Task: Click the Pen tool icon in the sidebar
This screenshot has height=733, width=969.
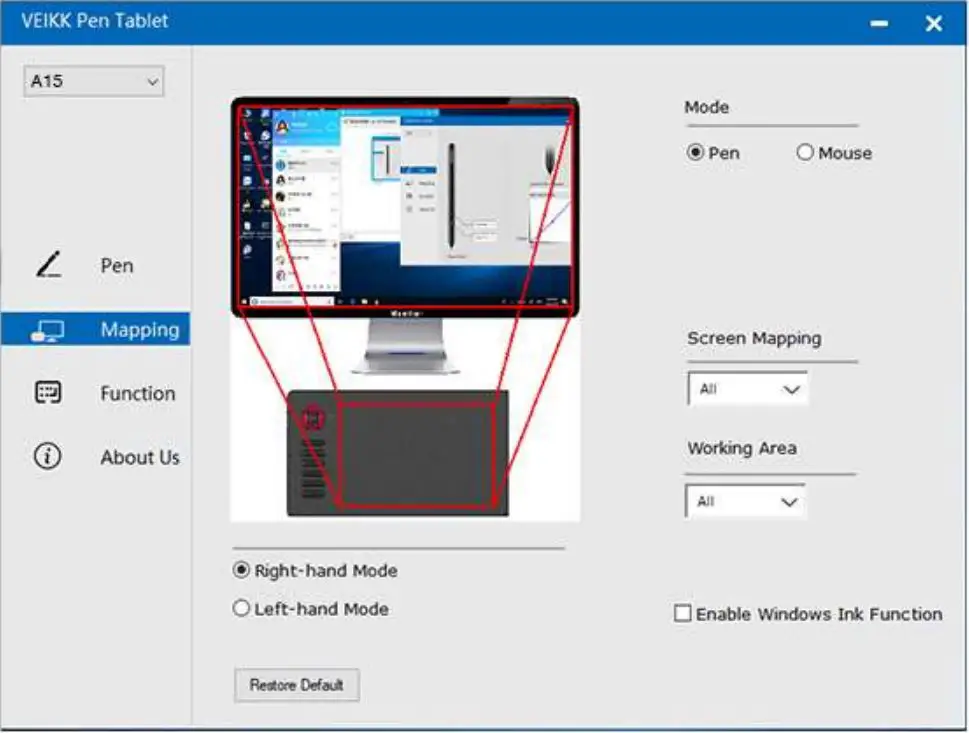Action: (47, 263)
